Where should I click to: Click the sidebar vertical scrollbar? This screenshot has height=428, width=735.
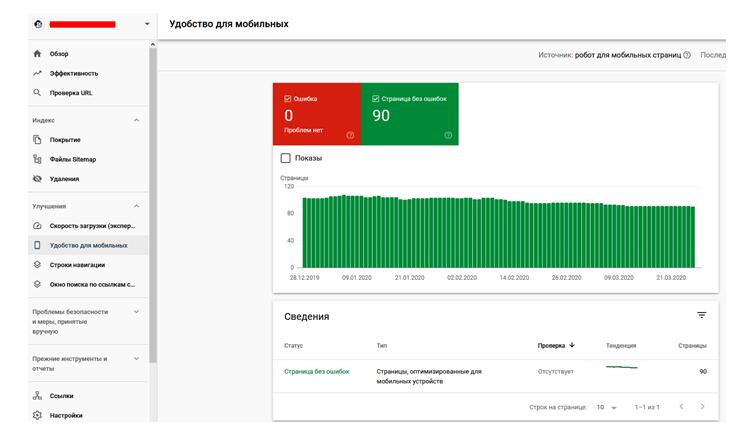(153, 205)
